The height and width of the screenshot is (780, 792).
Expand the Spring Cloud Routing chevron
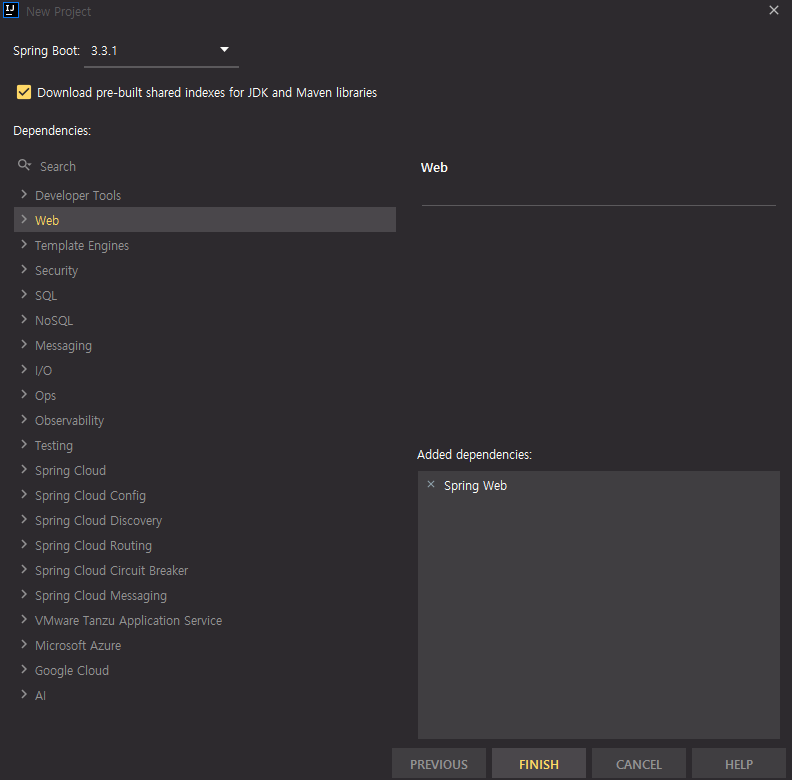point(24,545)
